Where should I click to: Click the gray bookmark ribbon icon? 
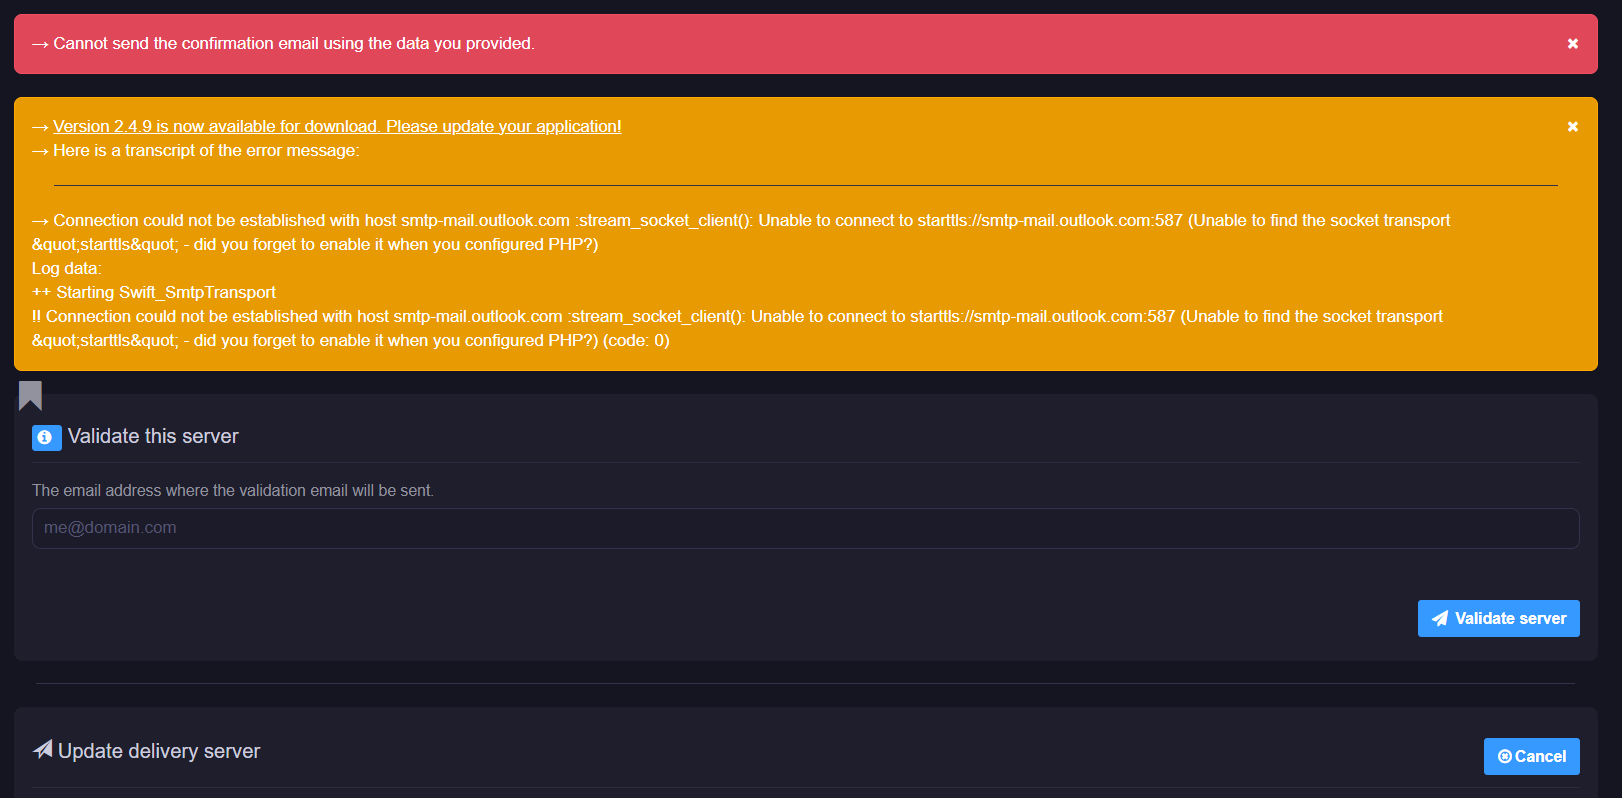(30, 396)
